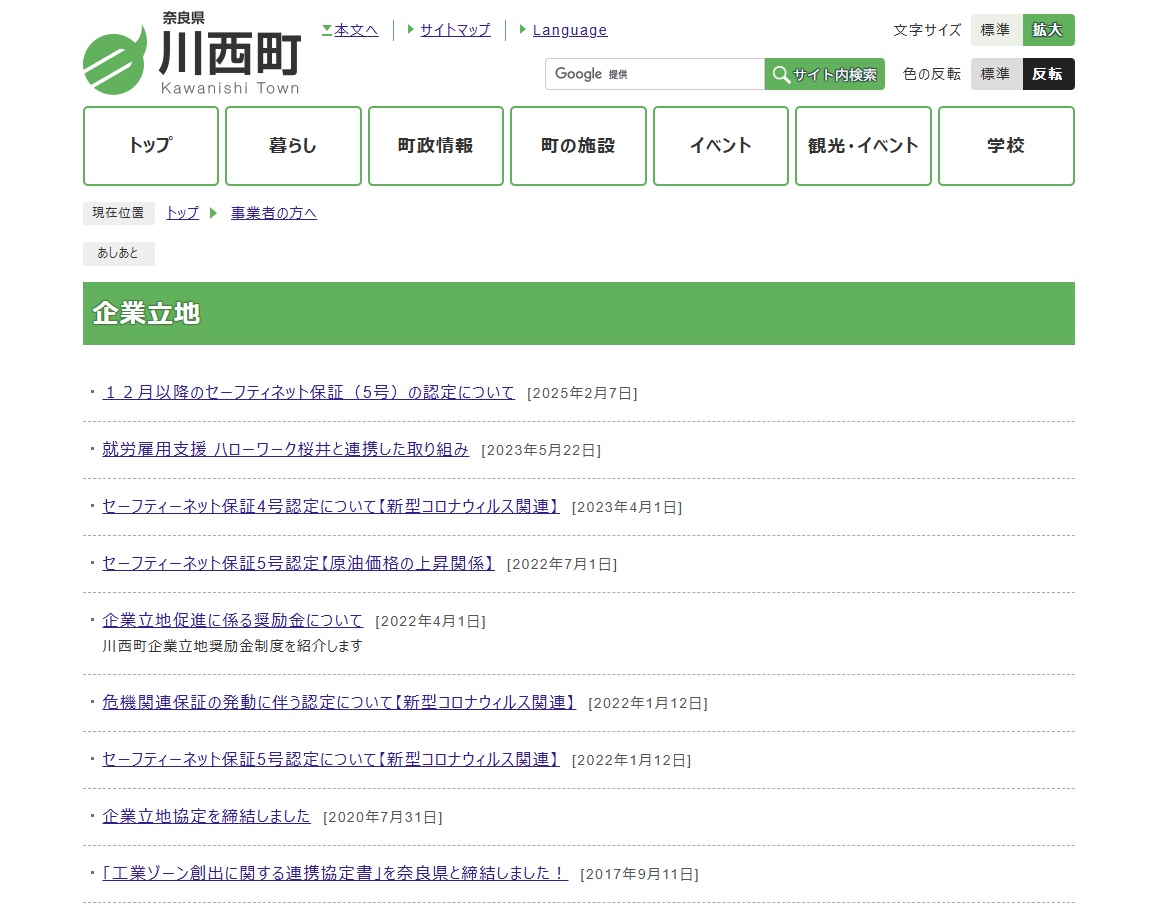This screenshot has width=1169, height=906.
Task: Click the date [2023年4月1日]
Action: pos(627,507)
